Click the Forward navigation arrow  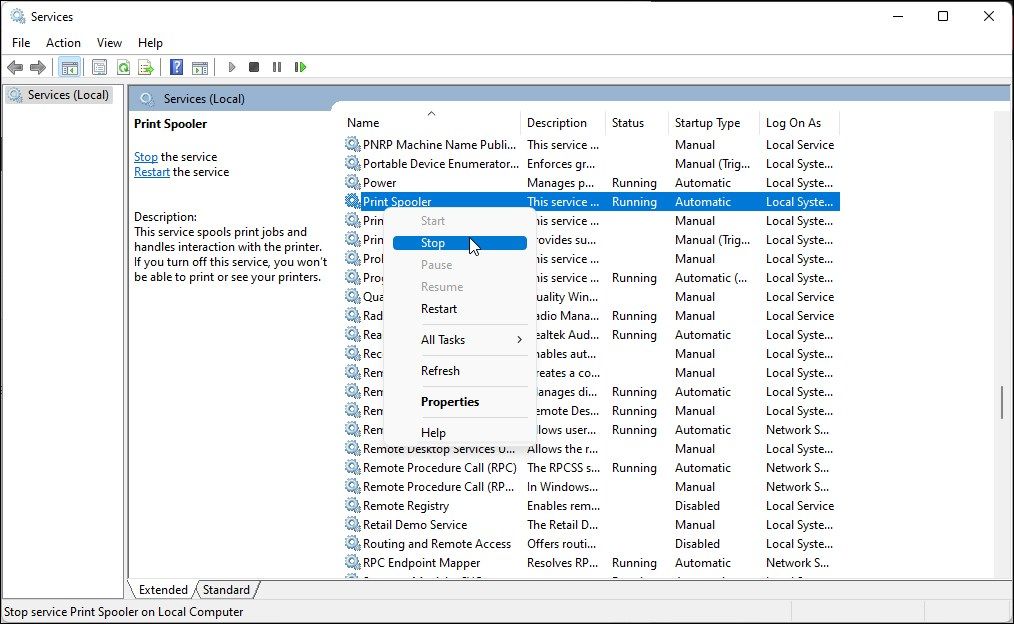tap(37, 67)
